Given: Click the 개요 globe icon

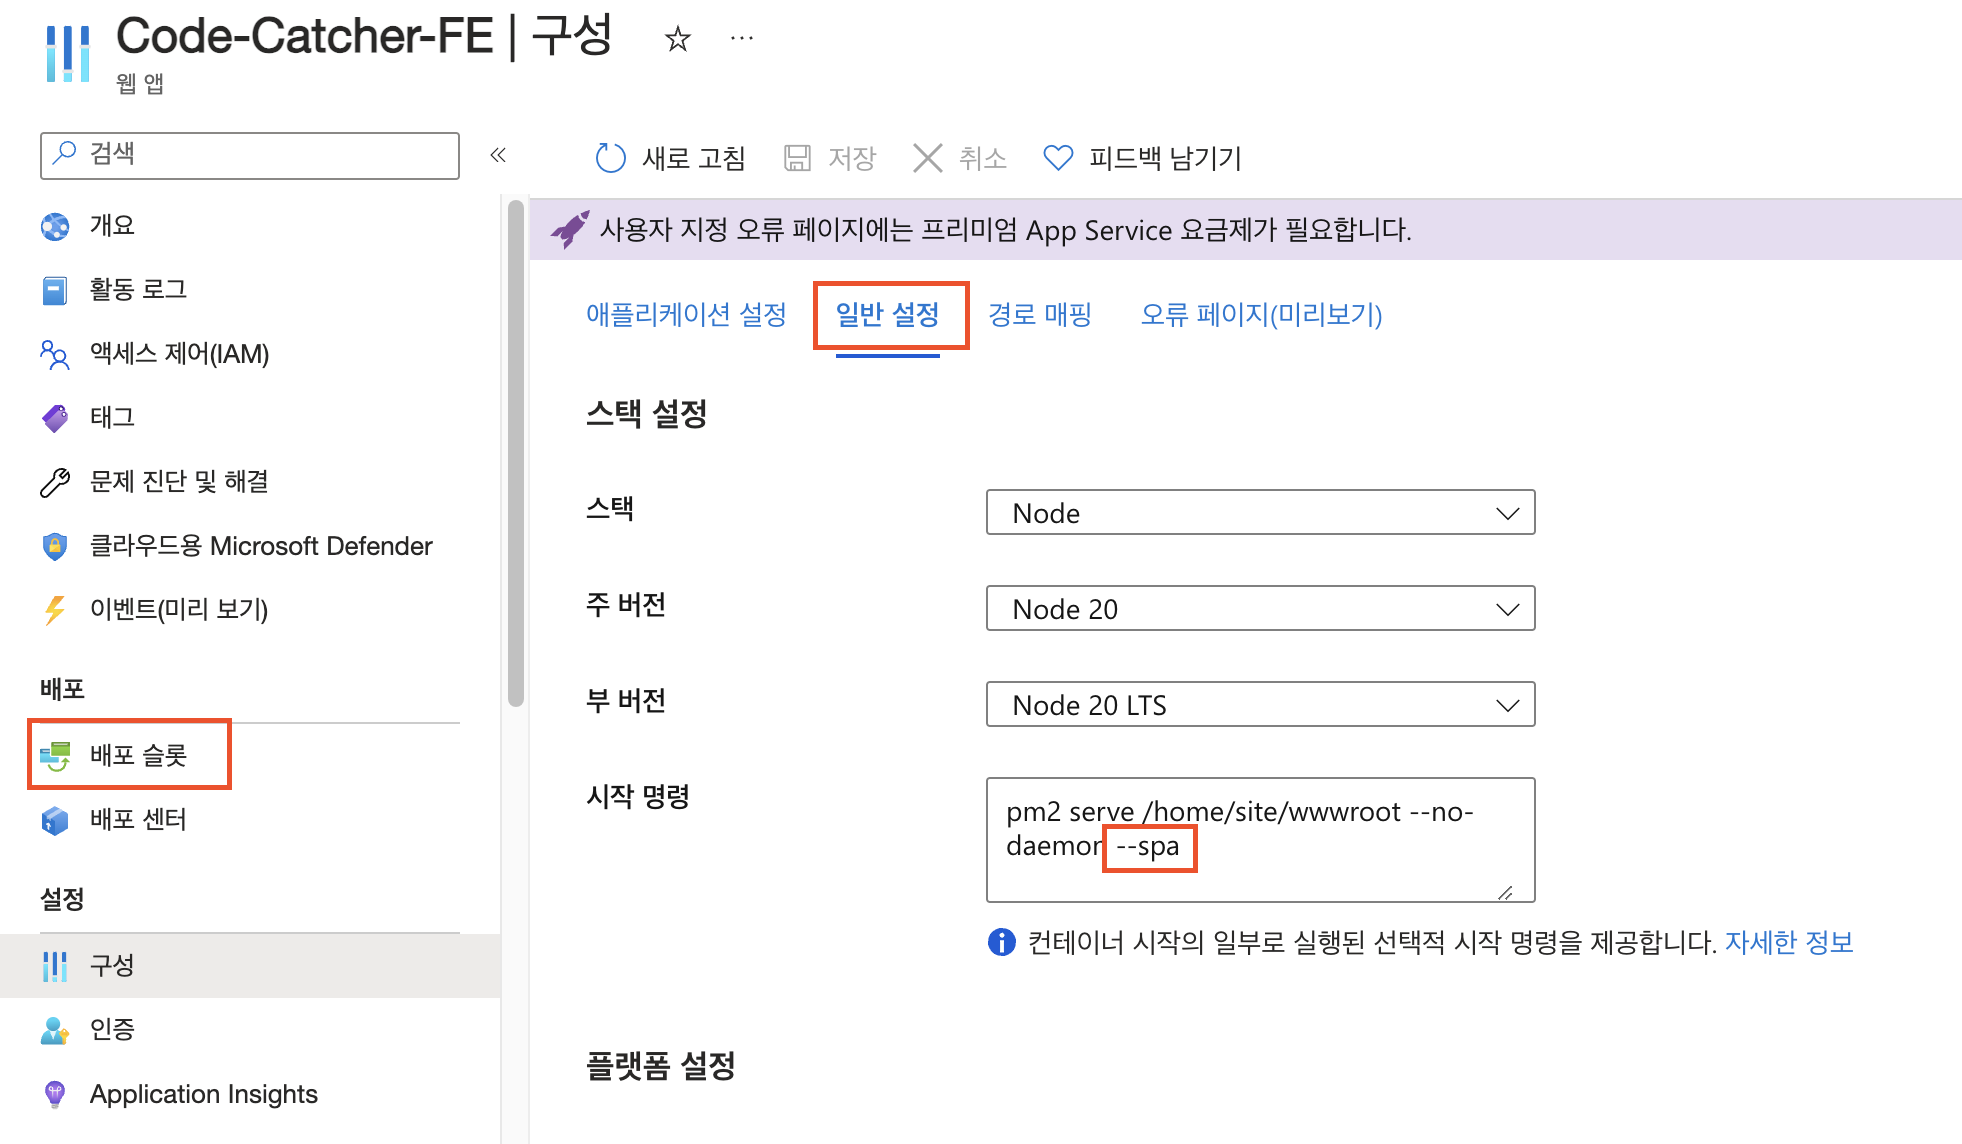Looking at the screenshot, I should (x=55, y=227).
